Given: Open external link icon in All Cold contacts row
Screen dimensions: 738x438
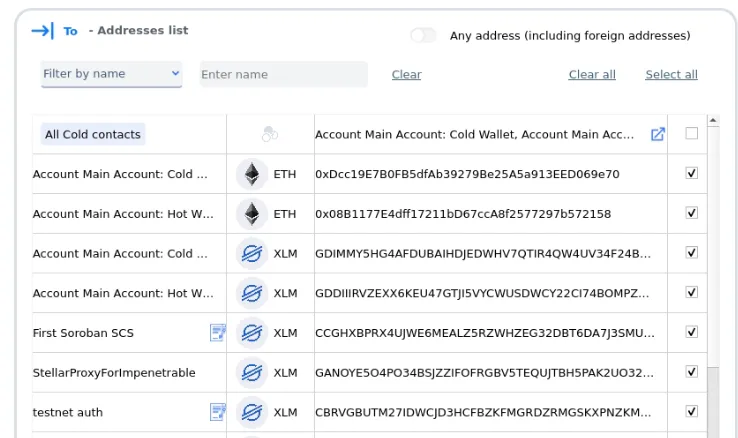Looking at the screenshot, I should coord(658,135).
